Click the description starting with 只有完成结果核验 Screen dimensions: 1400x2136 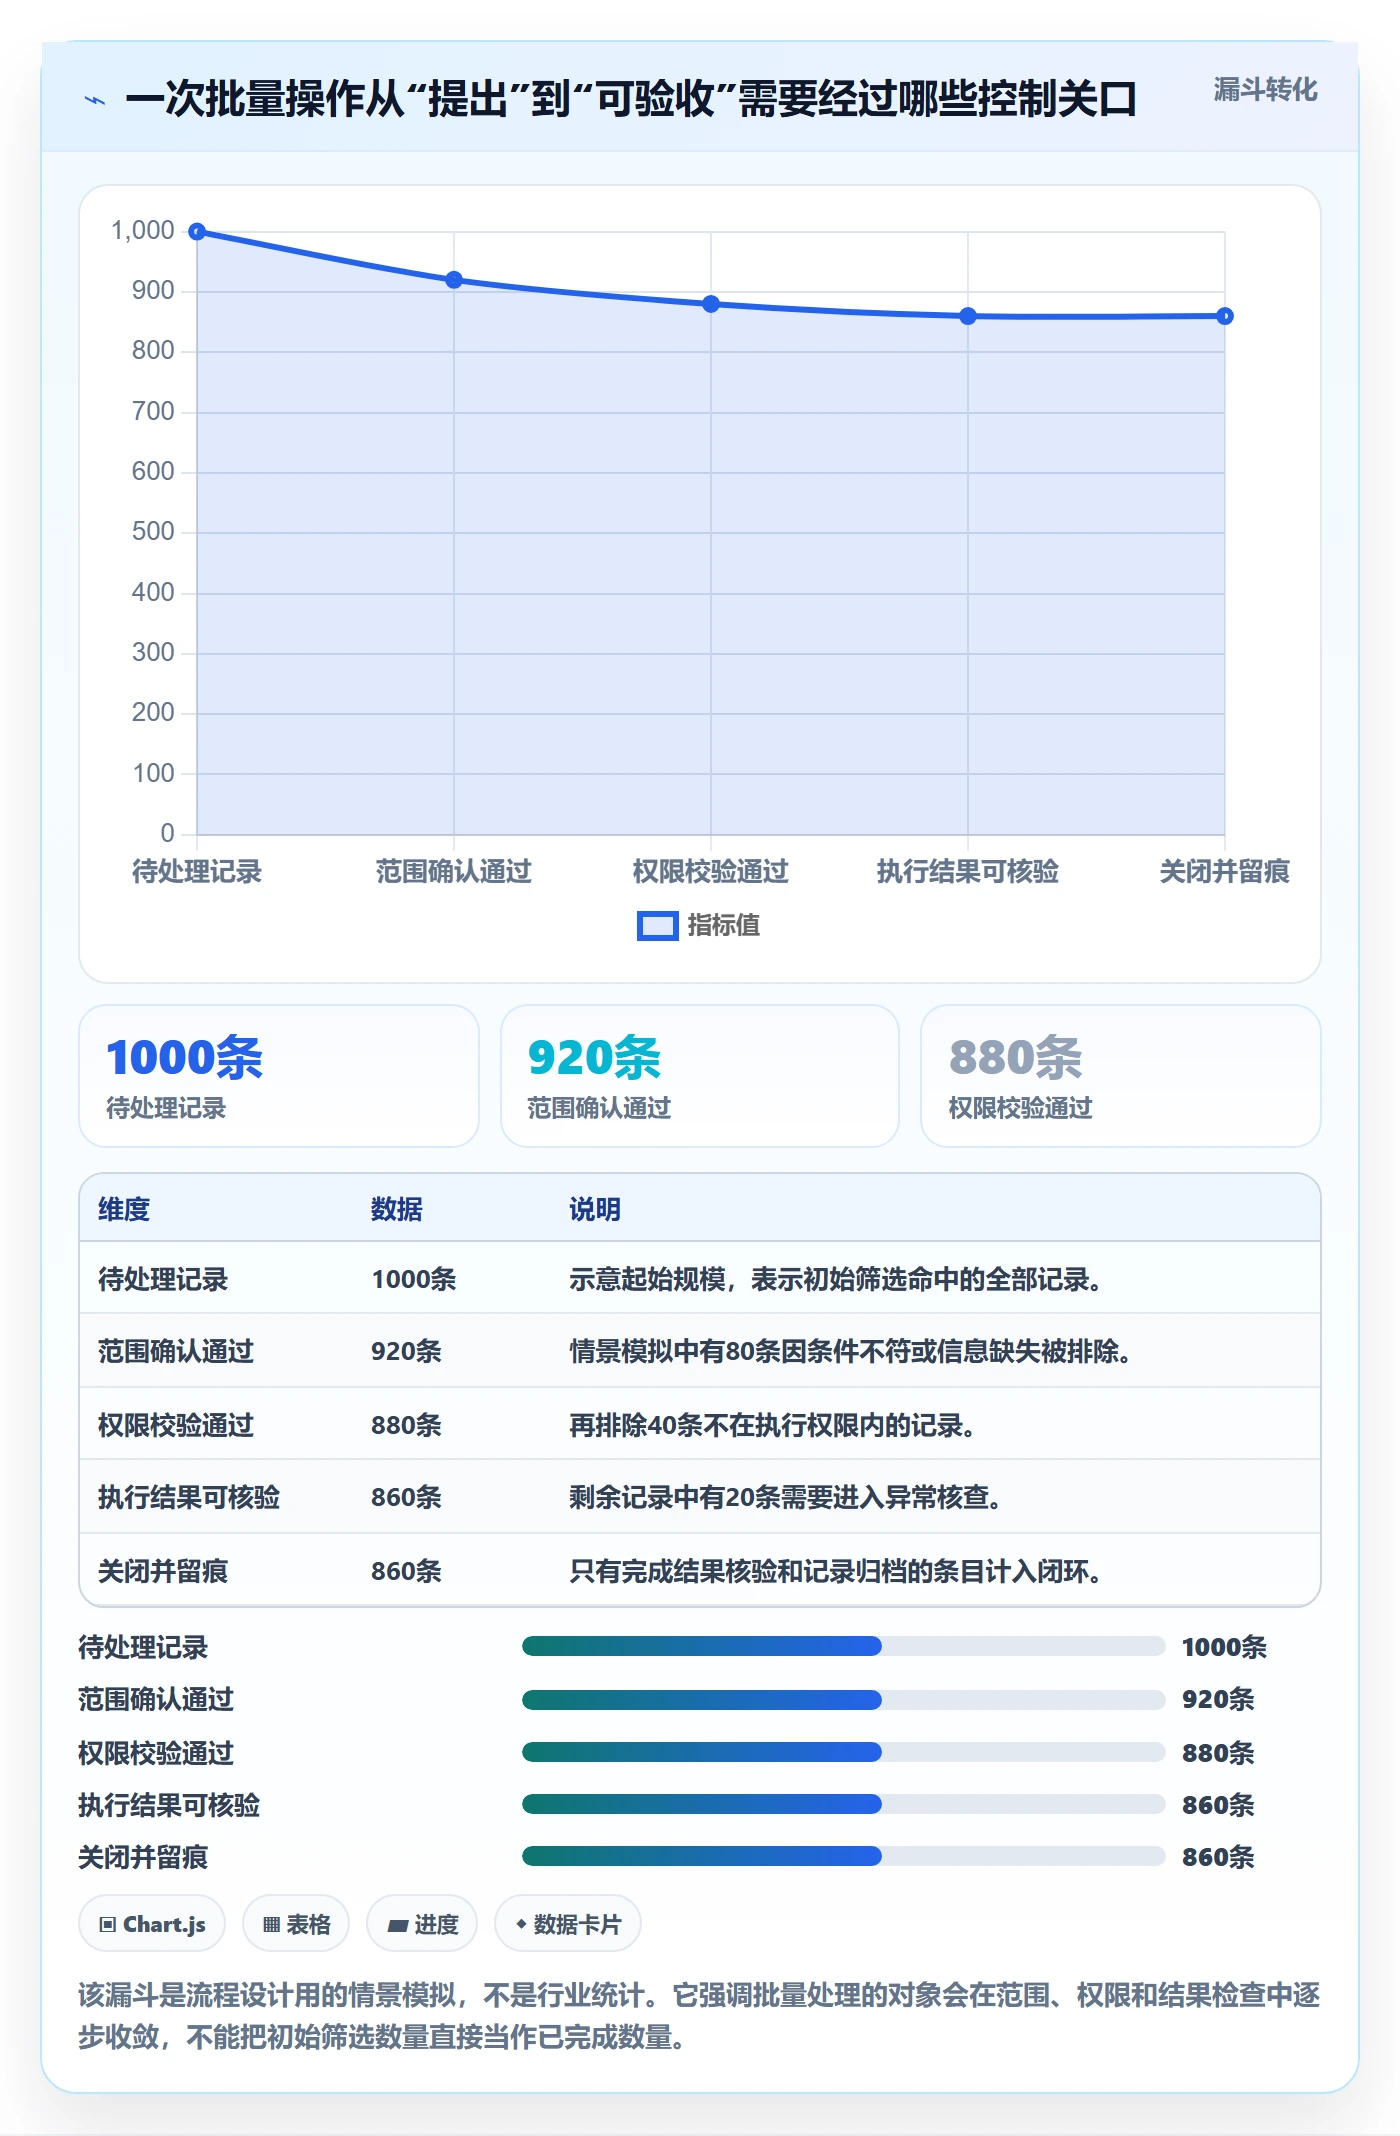tap(836, 1571)
